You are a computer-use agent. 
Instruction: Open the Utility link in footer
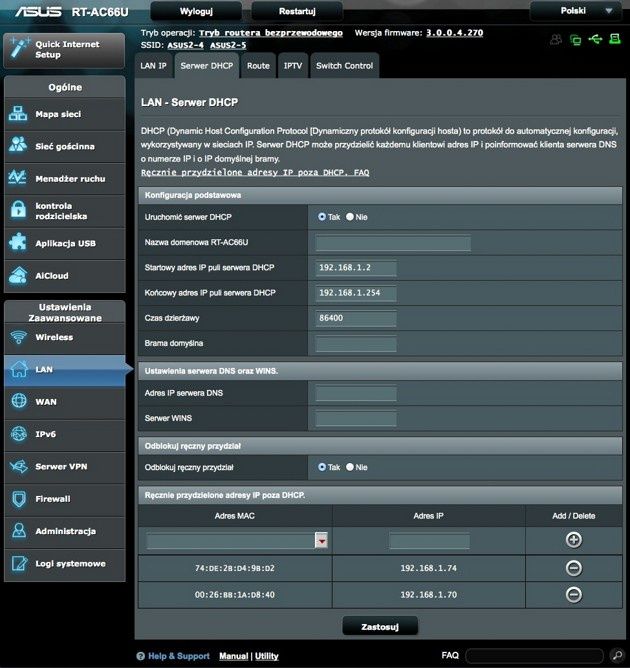(x=267, y=656)
